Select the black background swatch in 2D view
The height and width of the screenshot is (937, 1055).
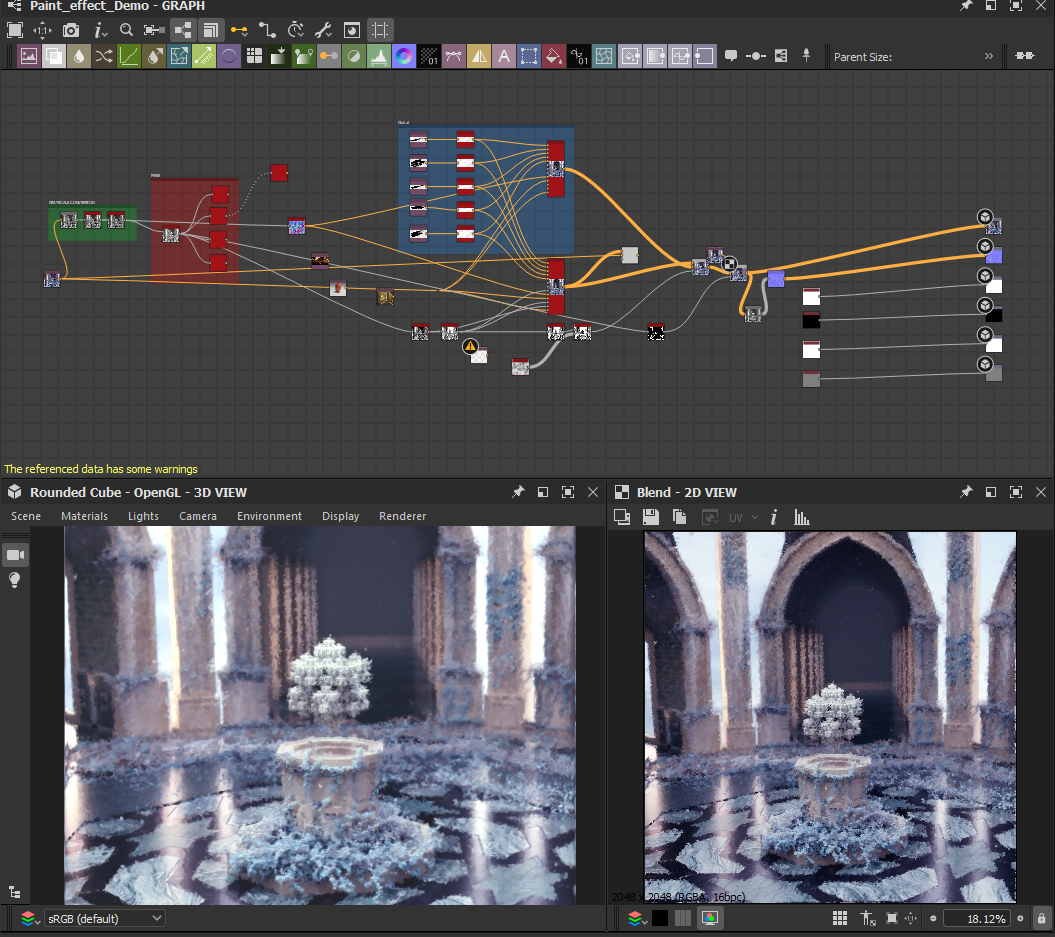point(660,918)
